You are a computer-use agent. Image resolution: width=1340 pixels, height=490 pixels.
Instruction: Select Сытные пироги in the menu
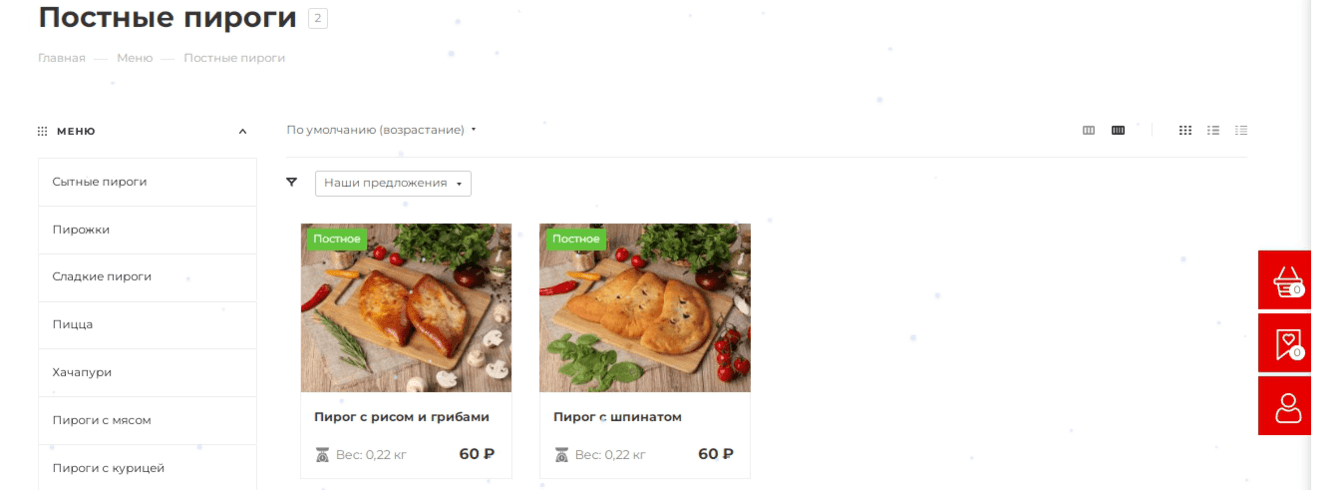(147, 182)
